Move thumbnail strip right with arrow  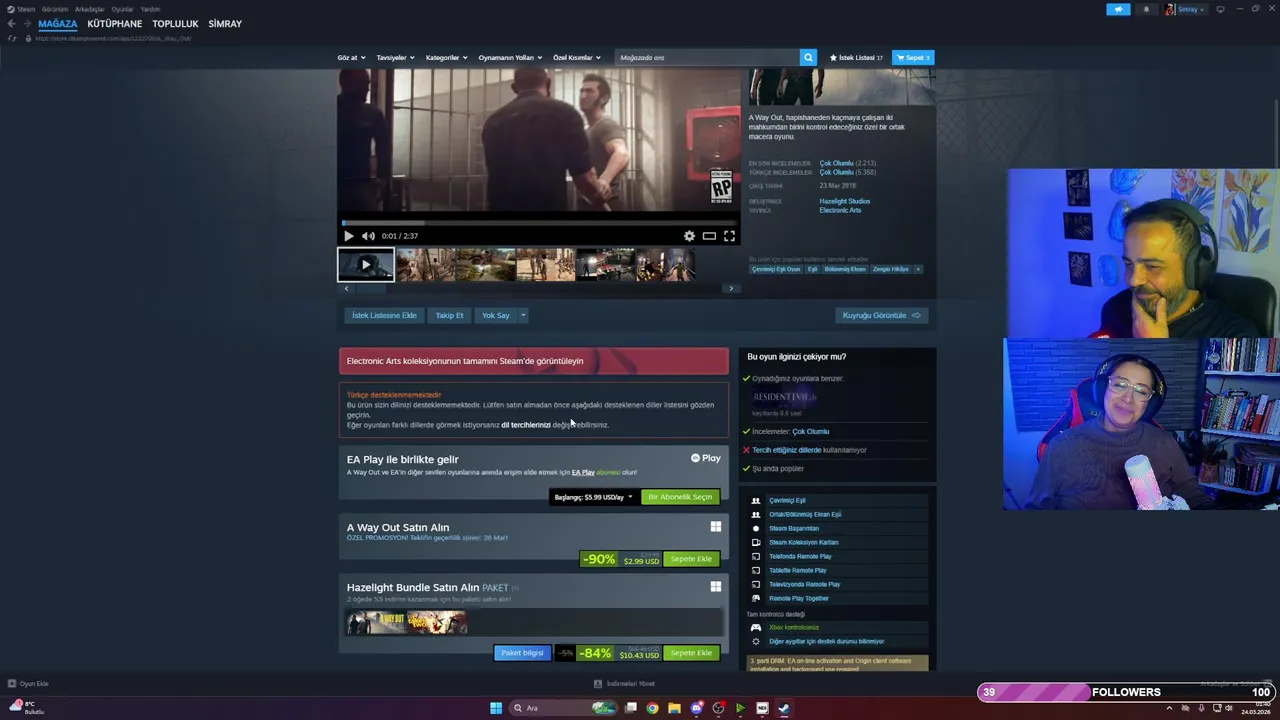tap(731, 288)
